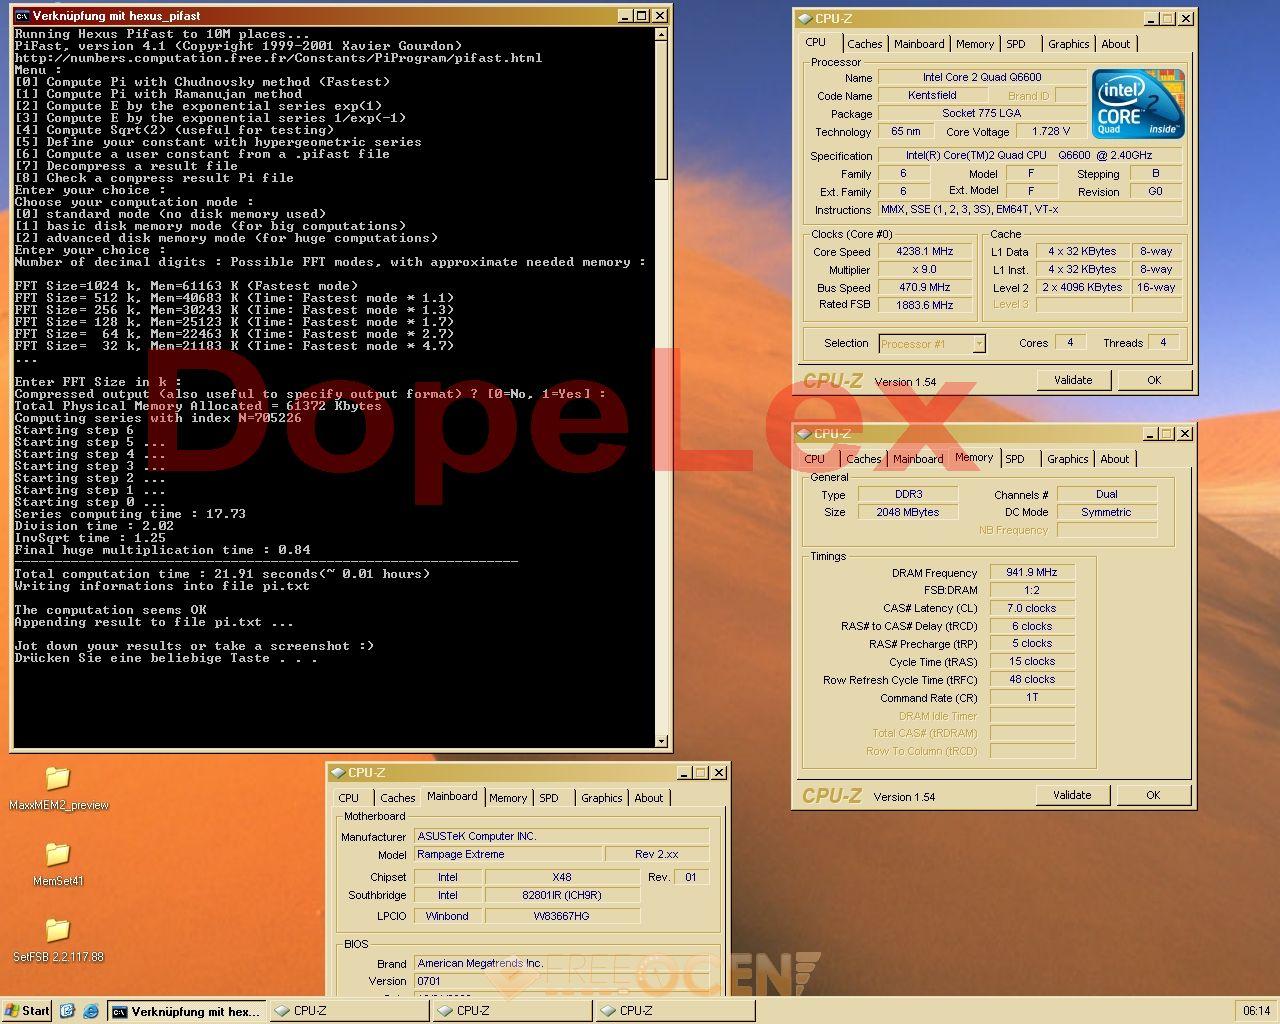Viewport: 1280px width, 1024px height.
Task: Select About tab in middle CPU-Z memory window
Action: coord(1115,459)
